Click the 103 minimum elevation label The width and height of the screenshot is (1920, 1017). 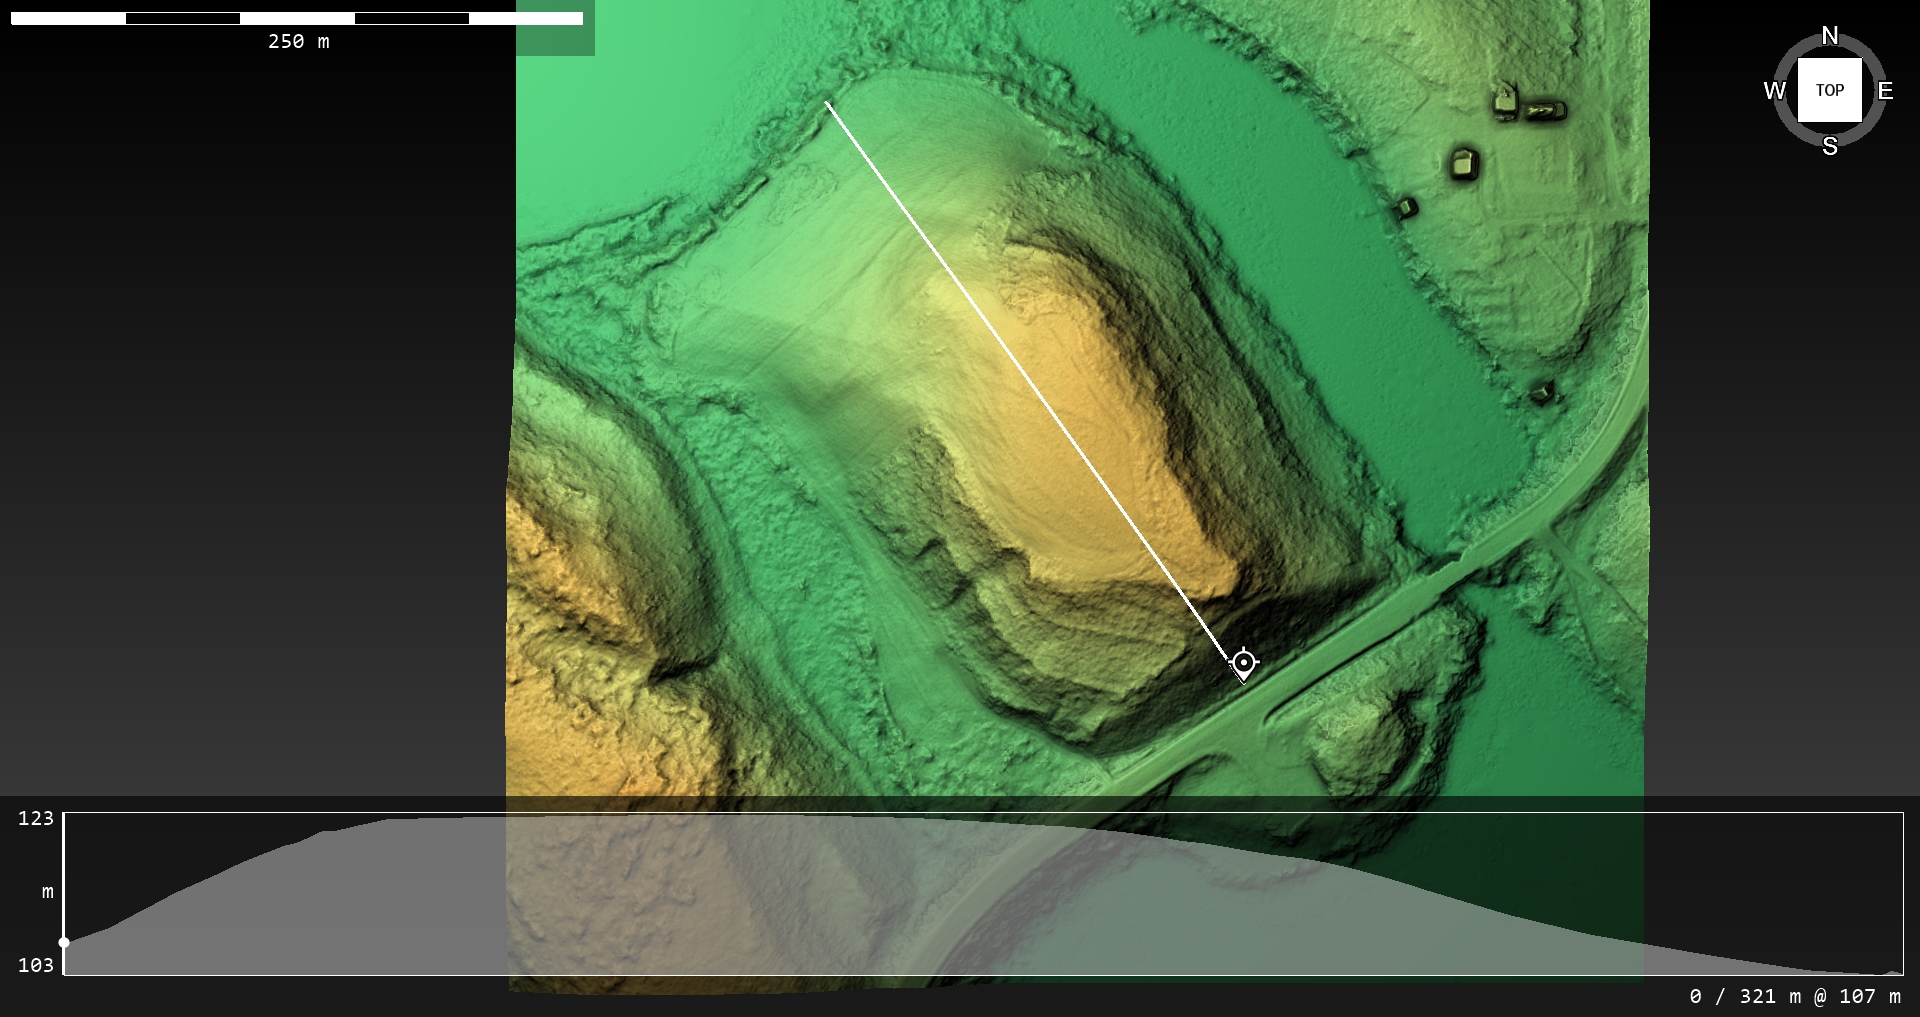(36, 965)
